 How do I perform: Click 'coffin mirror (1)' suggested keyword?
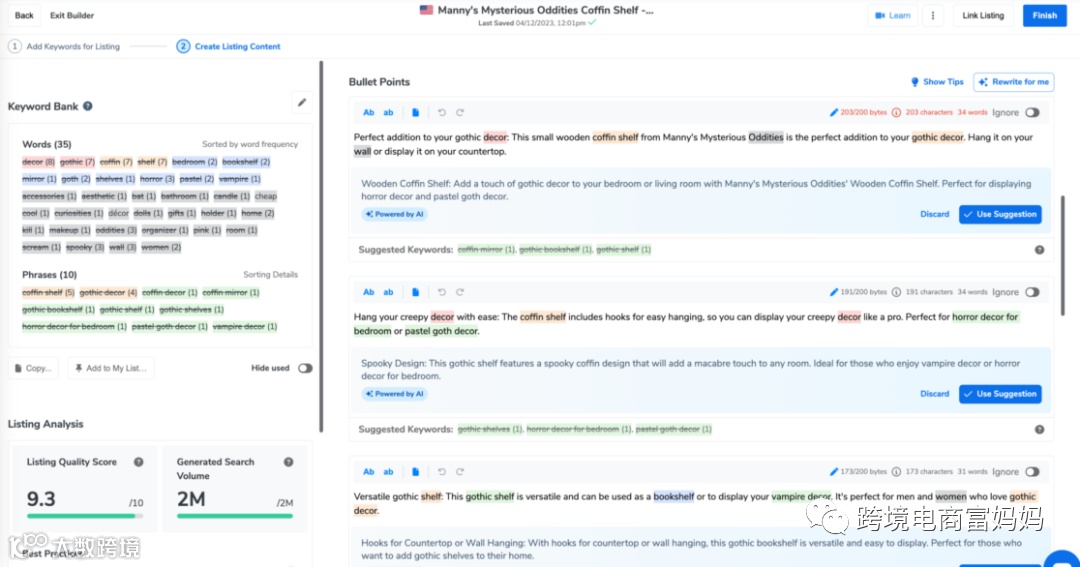tap(486, 249)
